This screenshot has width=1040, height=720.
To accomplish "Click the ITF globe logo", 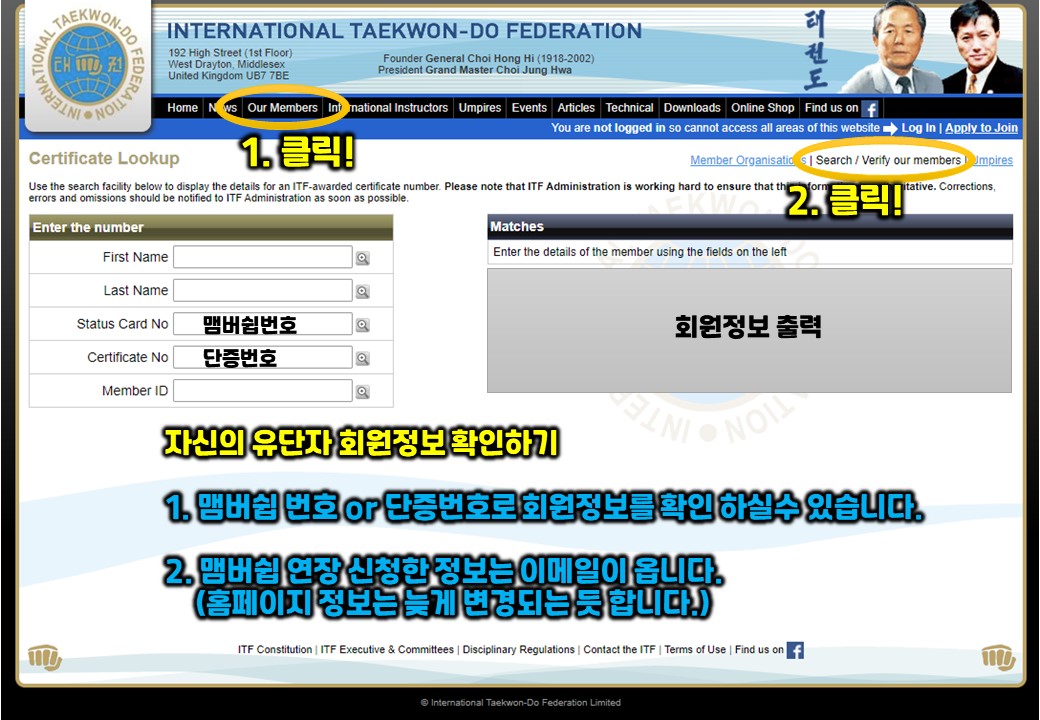I will point(88,64).
